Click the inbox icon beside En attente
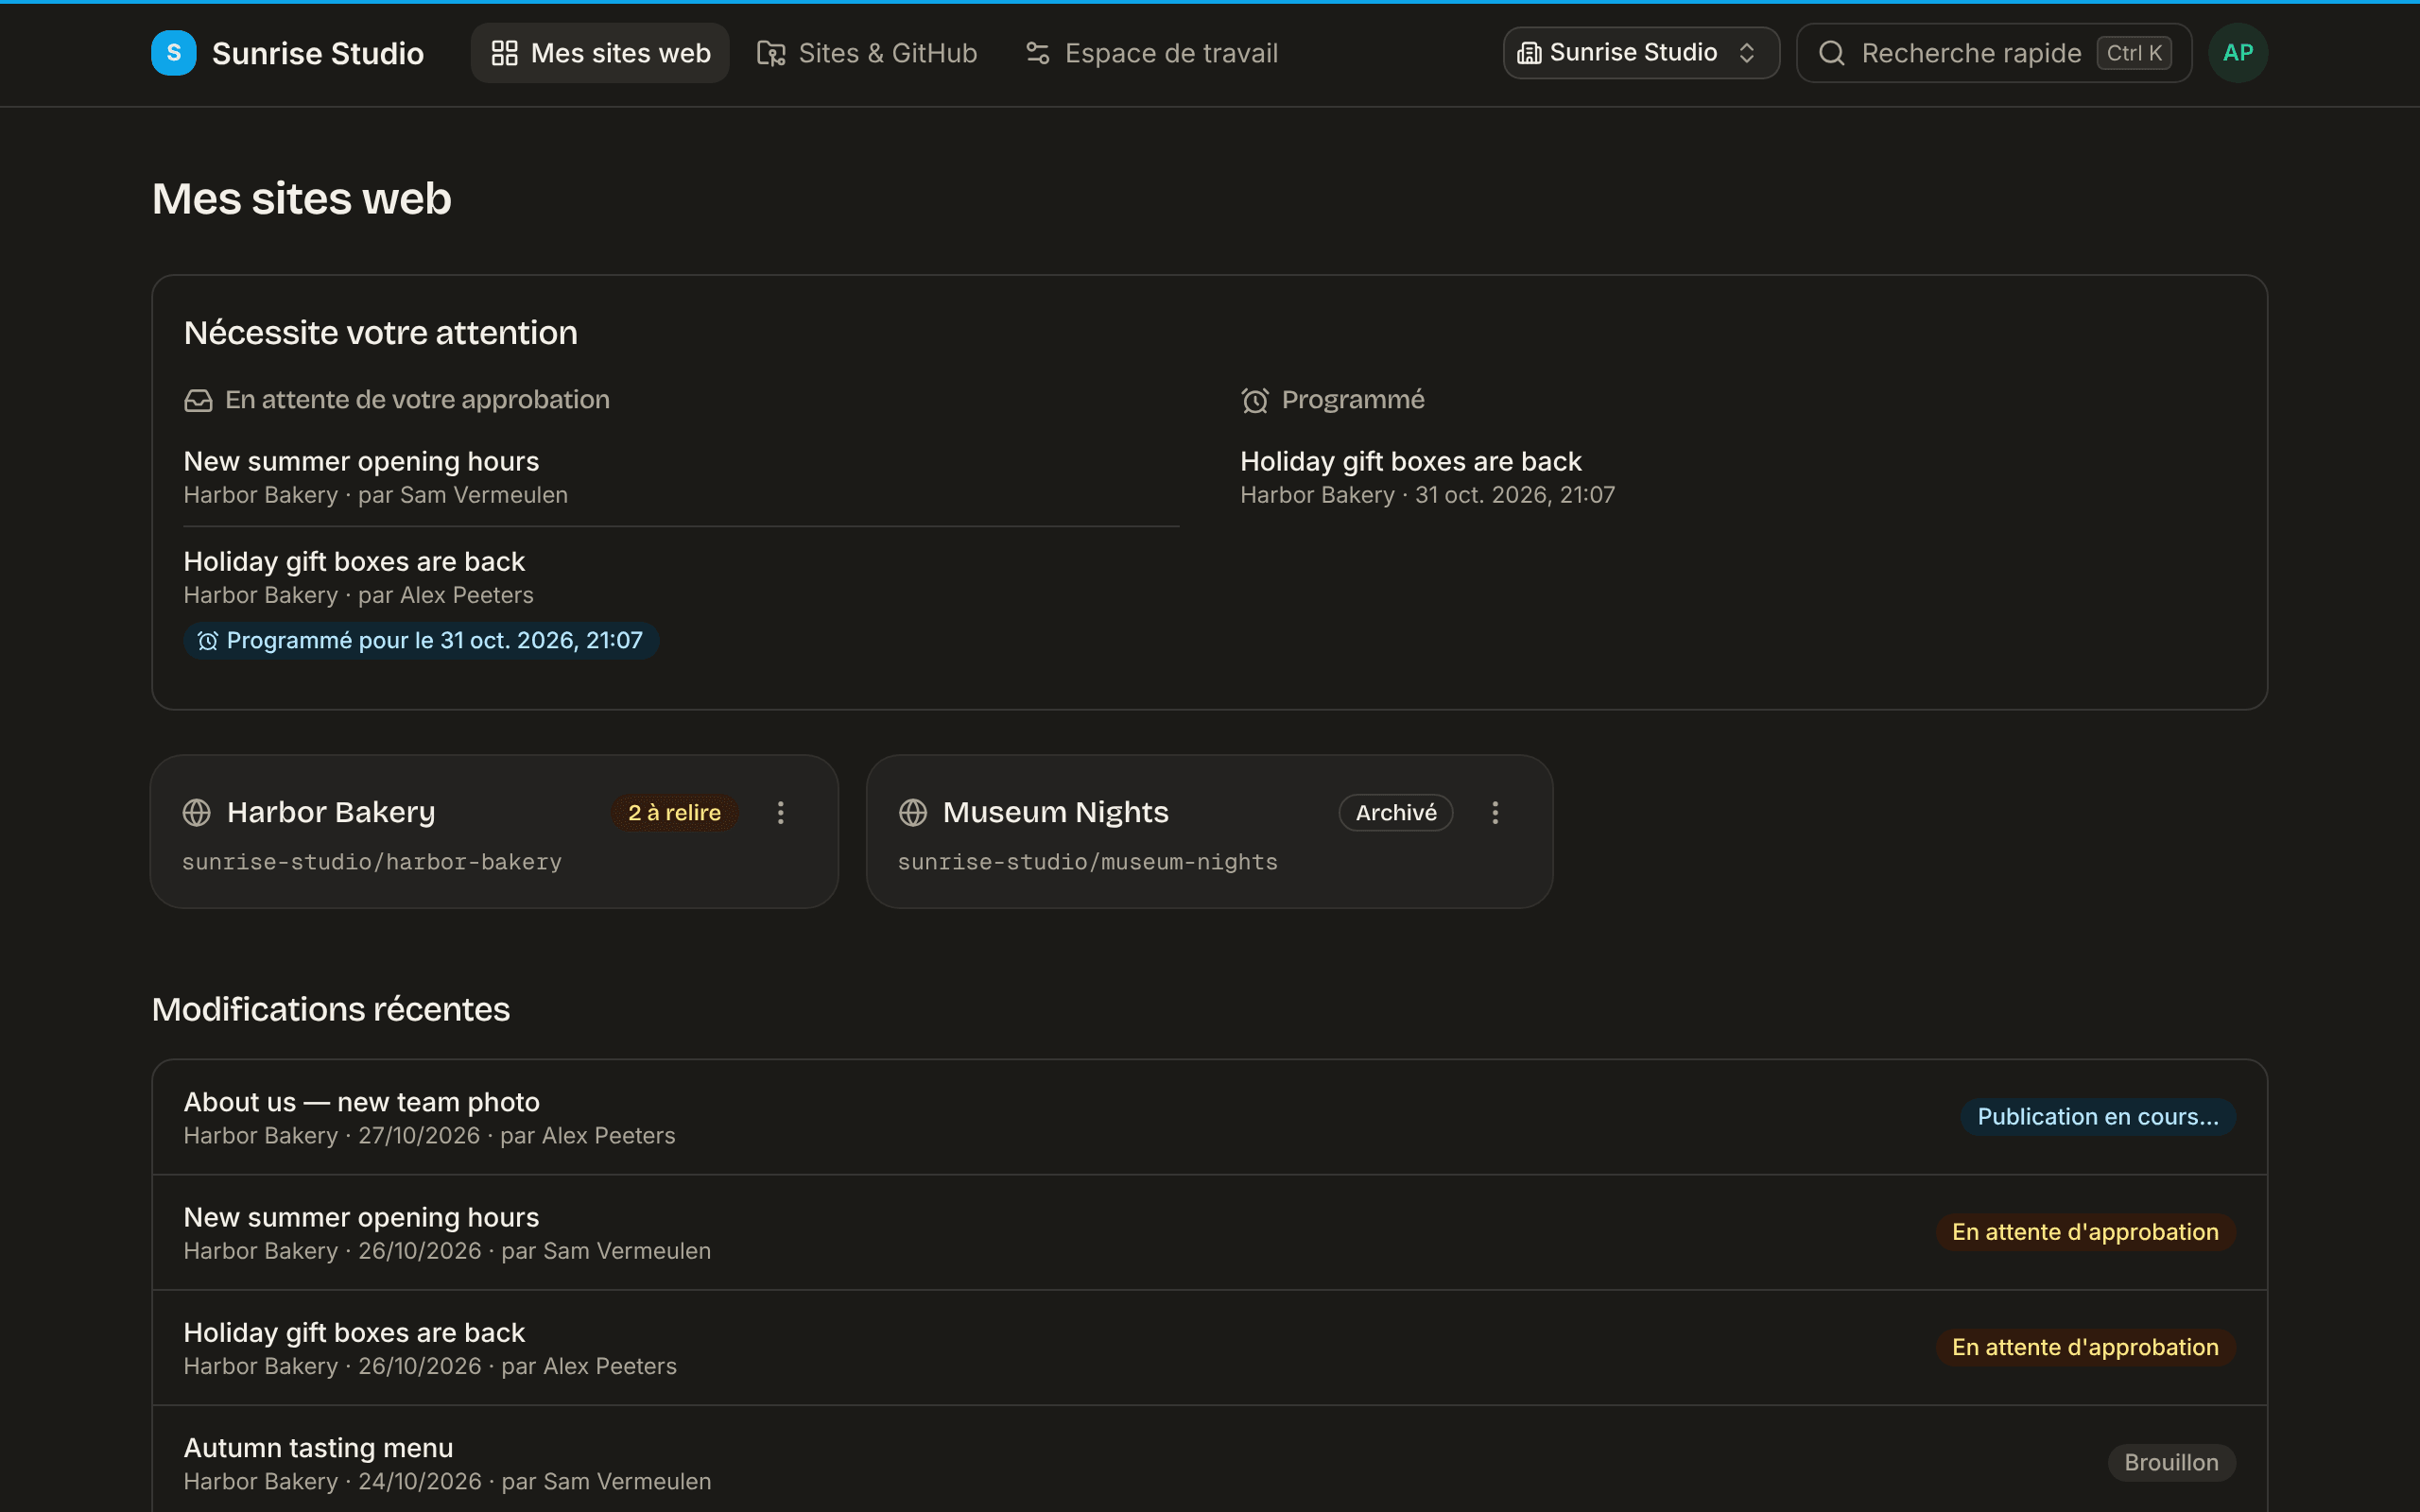 coord(198,401)
